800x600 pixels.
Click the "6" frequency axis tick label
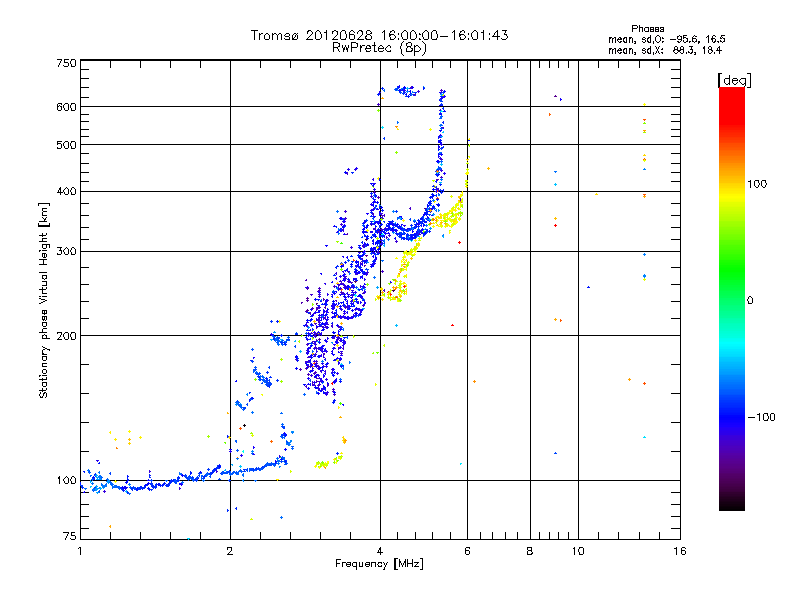click(x=467, y=551)
